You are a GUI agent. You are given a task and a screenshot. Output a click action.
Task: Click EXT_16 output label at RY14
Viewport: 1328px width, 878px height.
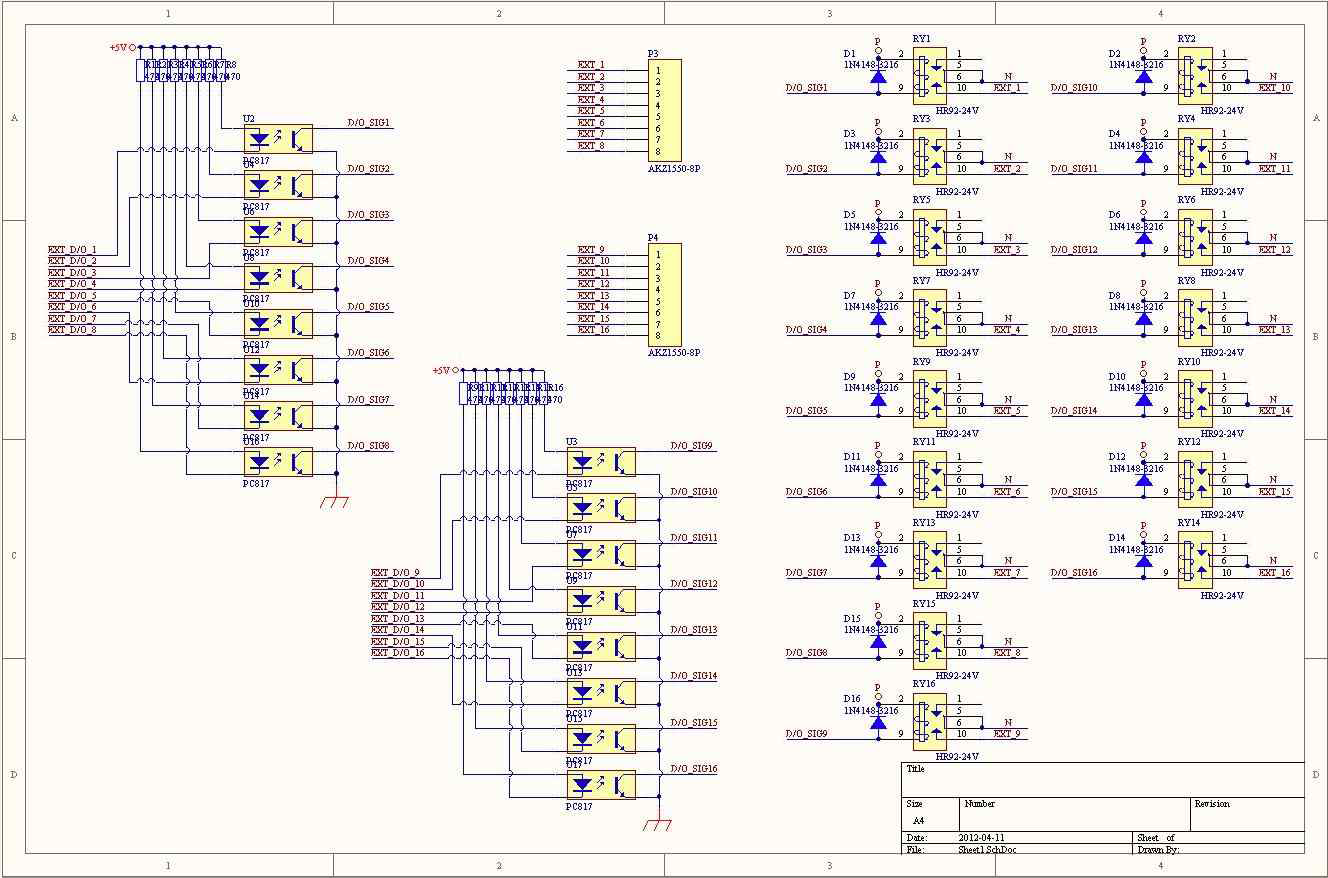1275,573
